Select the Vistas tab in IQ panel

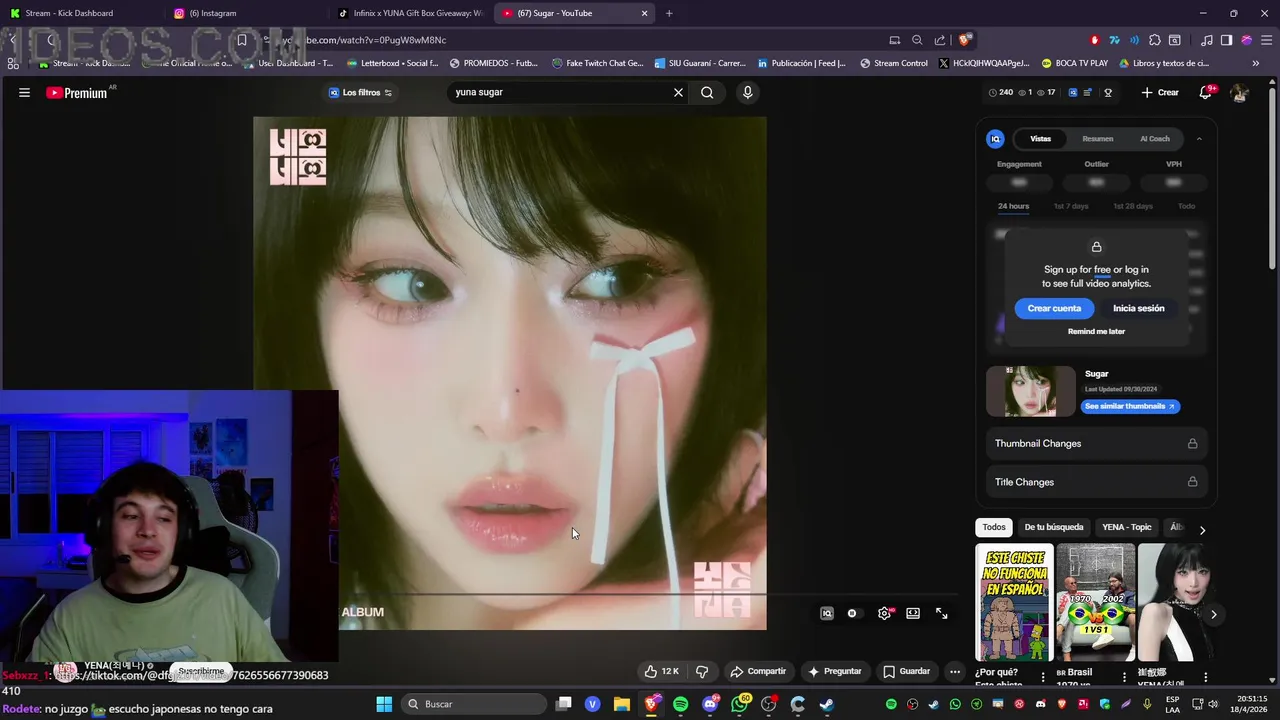[1041, 139]
